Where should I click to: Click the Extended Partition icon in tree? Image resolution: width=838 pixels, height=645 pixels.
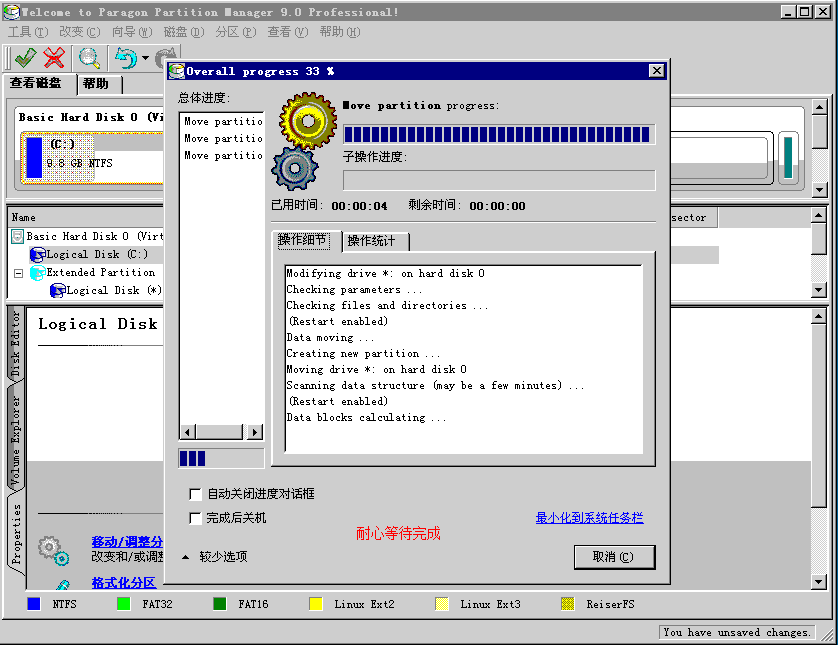coord(37,273)
